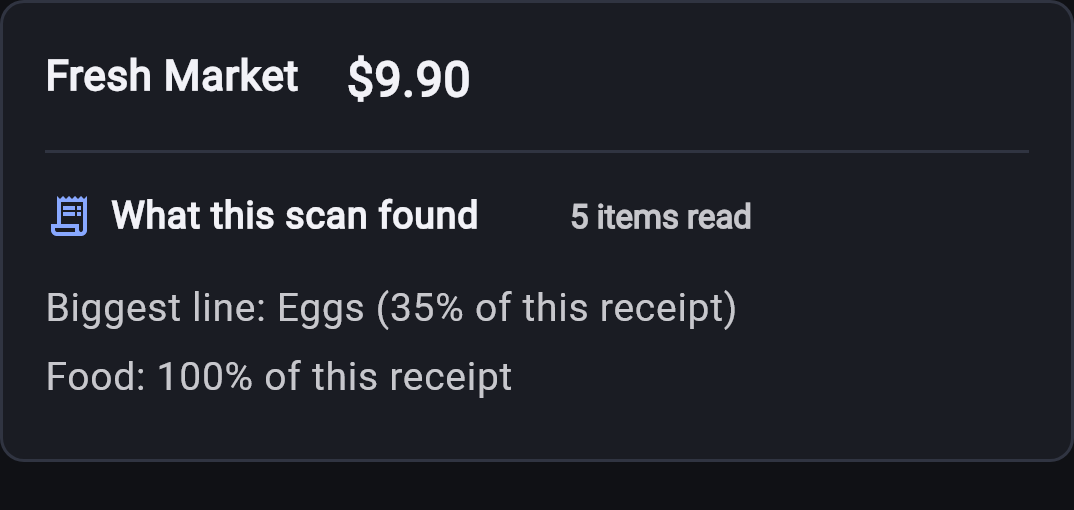This screenshot has width=1074, height=510.
Task: Click the dark background below the card
Action: point(537,487)
